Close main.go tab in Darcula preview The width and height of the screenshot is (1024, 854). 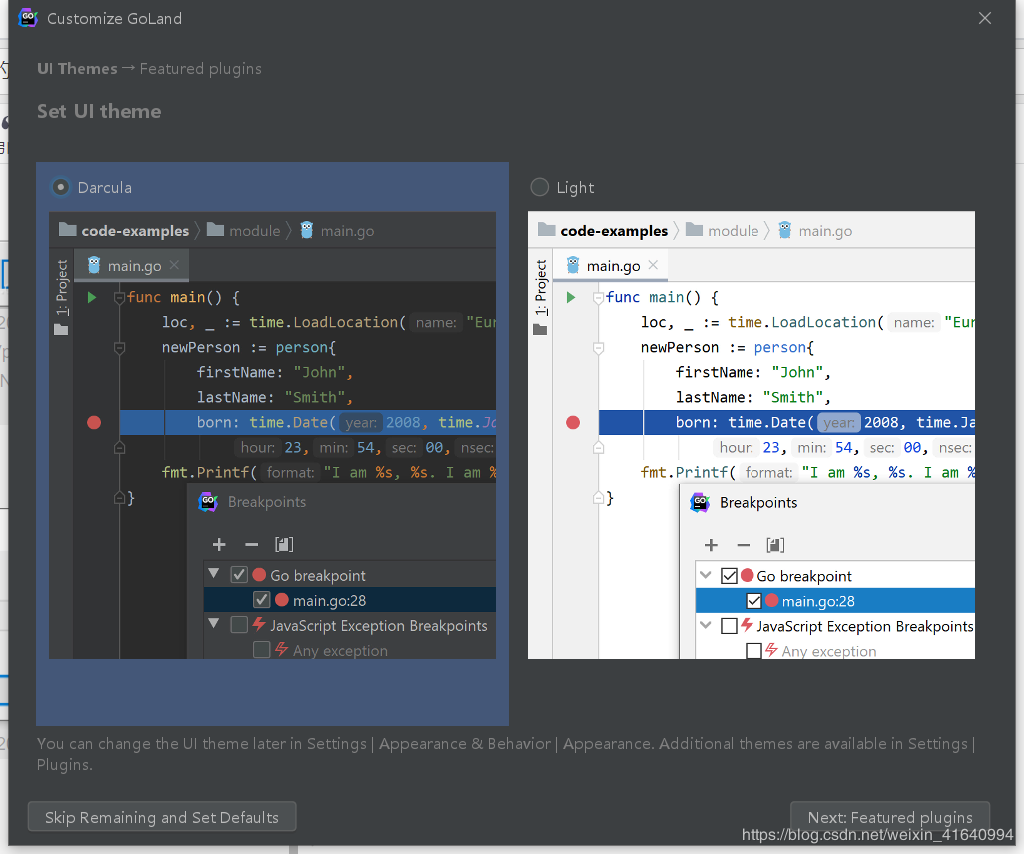click(x=174, y=264)
